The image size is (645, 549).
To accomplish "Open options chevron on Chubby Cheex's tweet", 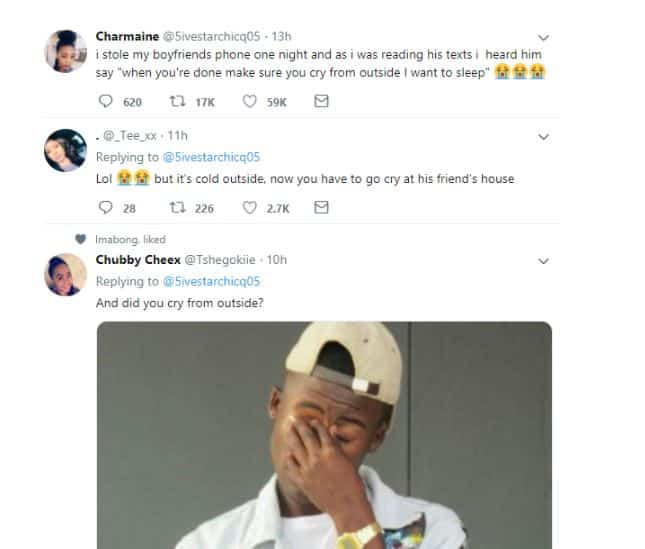I will (x=544, y=261).
